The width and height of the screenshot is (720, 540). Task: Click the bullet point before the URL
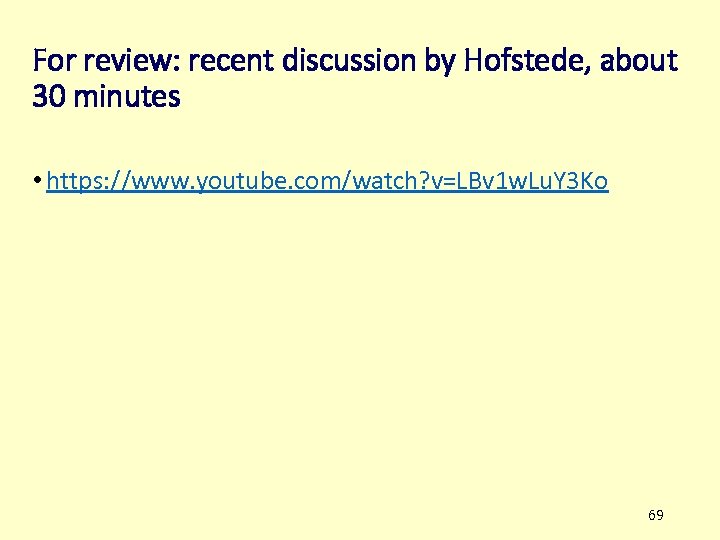click(x=37, y=180)
